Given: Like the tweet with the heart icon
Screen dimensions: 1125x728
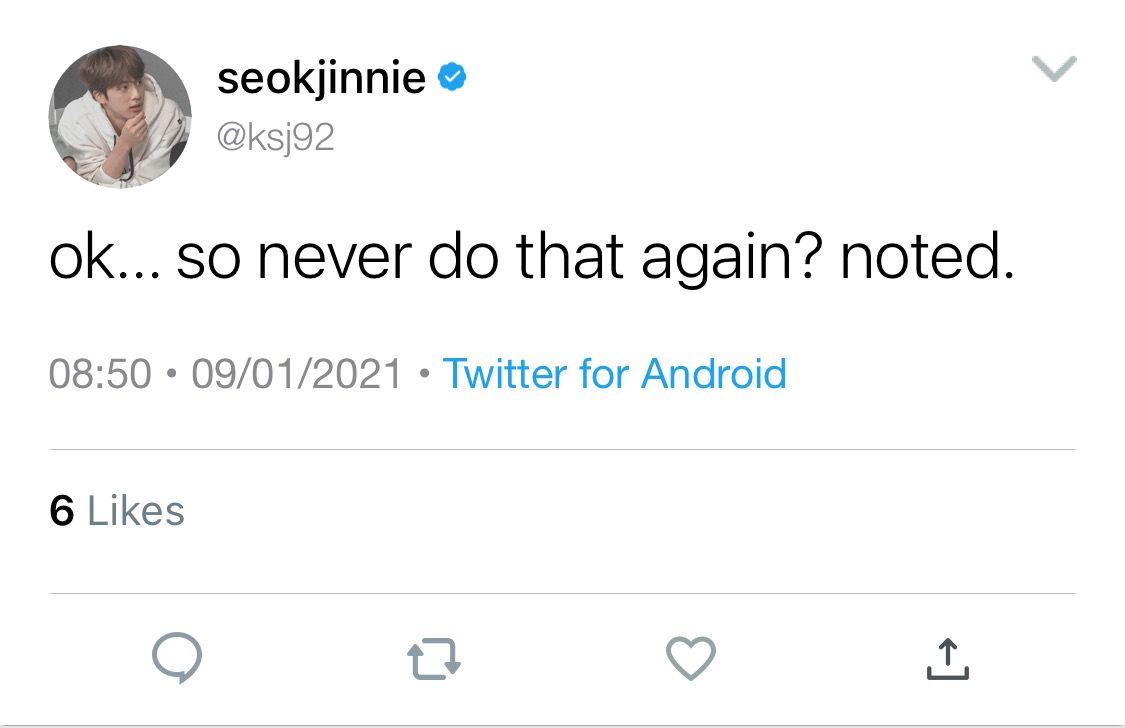Looking at the screenshot, I should coord(691,659).
